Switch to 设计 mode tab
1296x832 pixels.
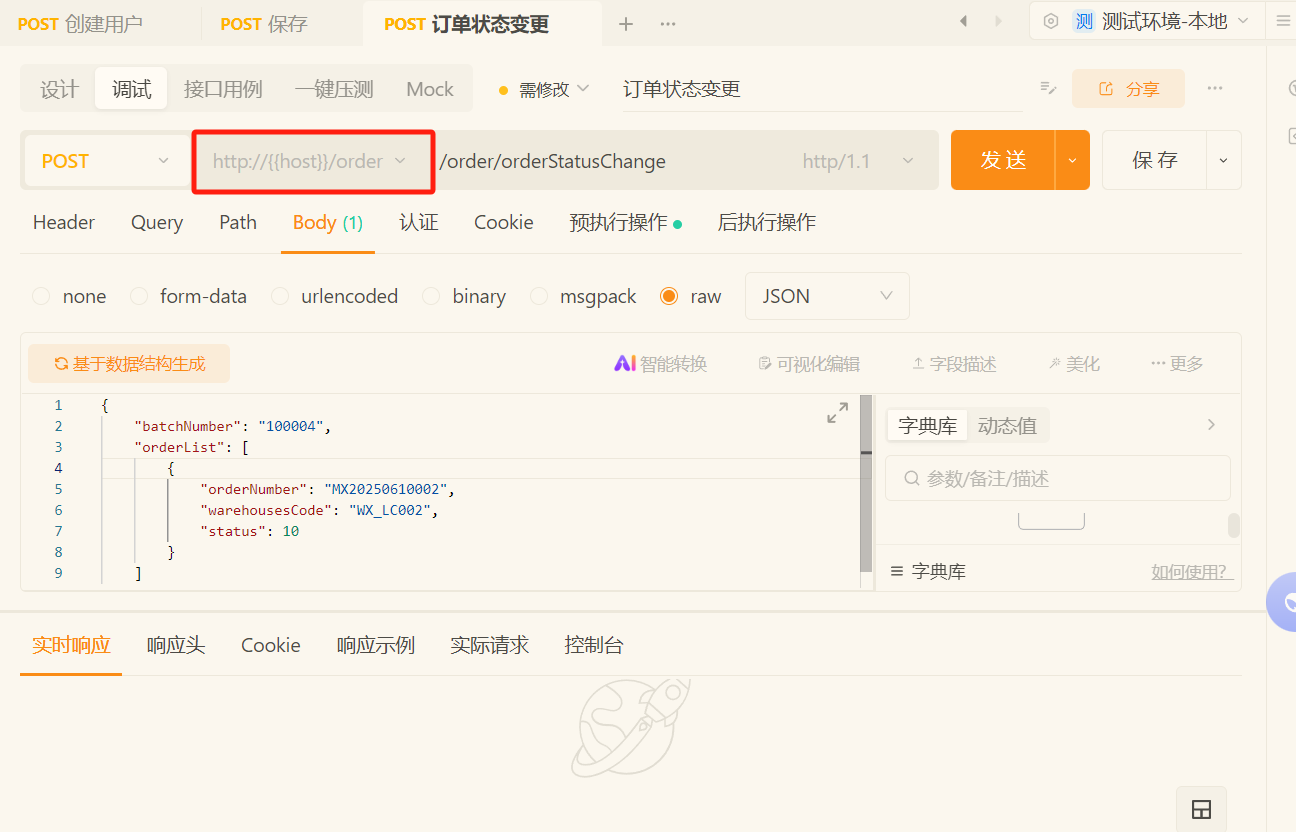point(59,89)
